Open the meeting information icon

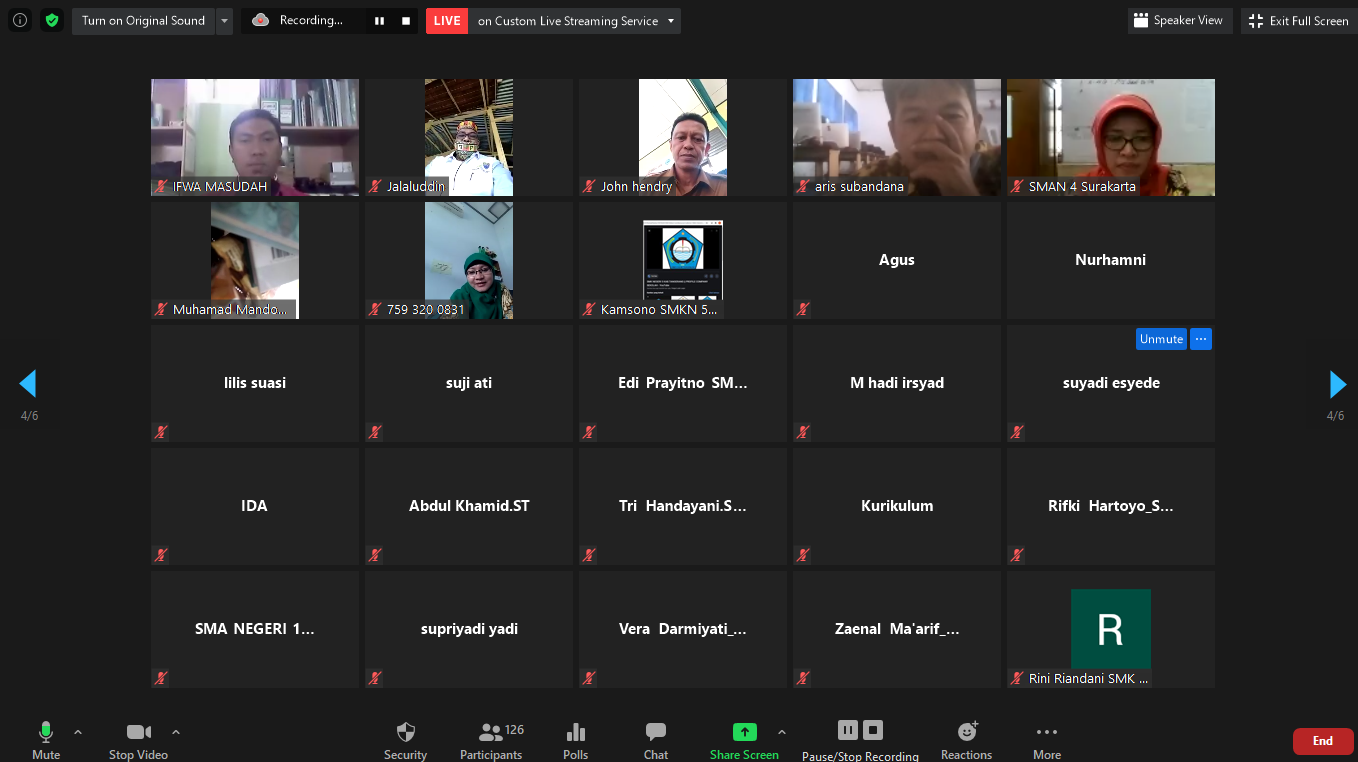pos(20,20)
